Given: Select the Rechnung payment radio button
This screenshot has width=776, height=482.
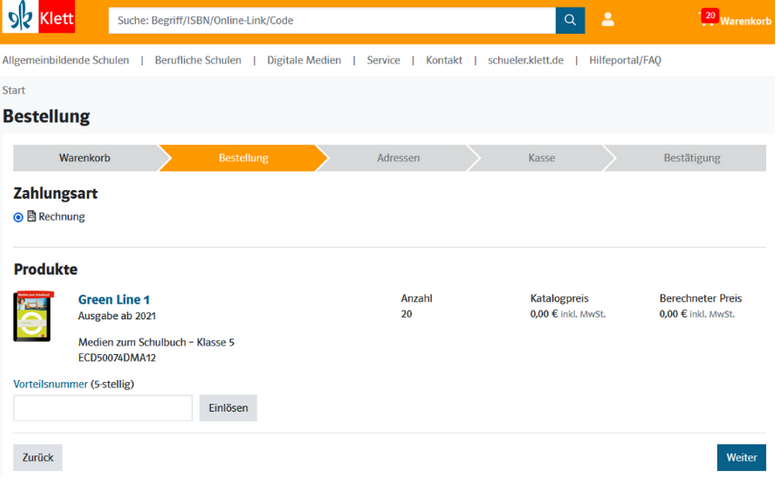Looking at the screenshot, I should pyautogui.click(x=18, y=217).
